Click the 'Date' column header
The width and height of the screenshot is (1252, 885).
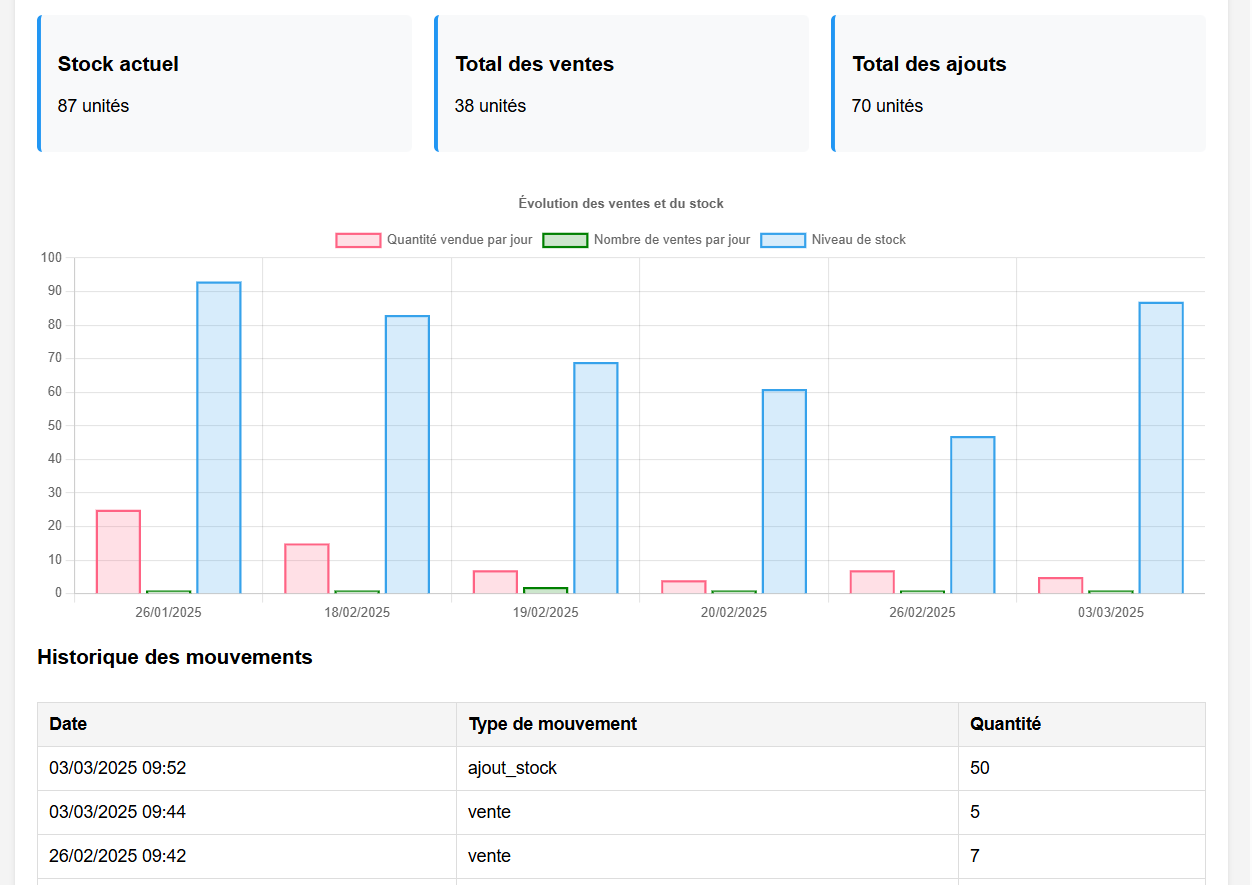click(68, 724)
